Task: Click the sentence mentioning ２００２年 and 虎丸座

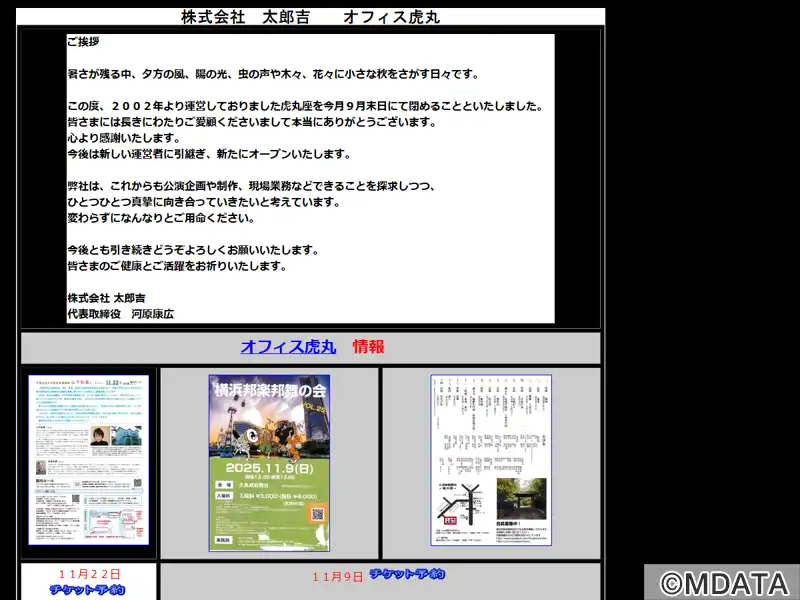Action: pos(305,106)
